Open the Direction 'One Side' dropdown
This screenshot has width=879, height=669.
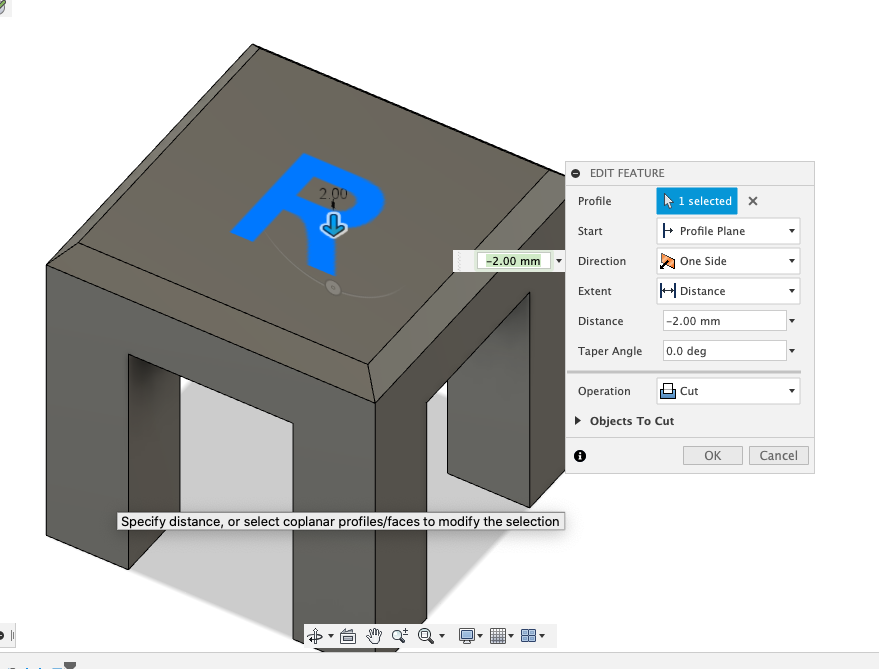tap(728, 261)
